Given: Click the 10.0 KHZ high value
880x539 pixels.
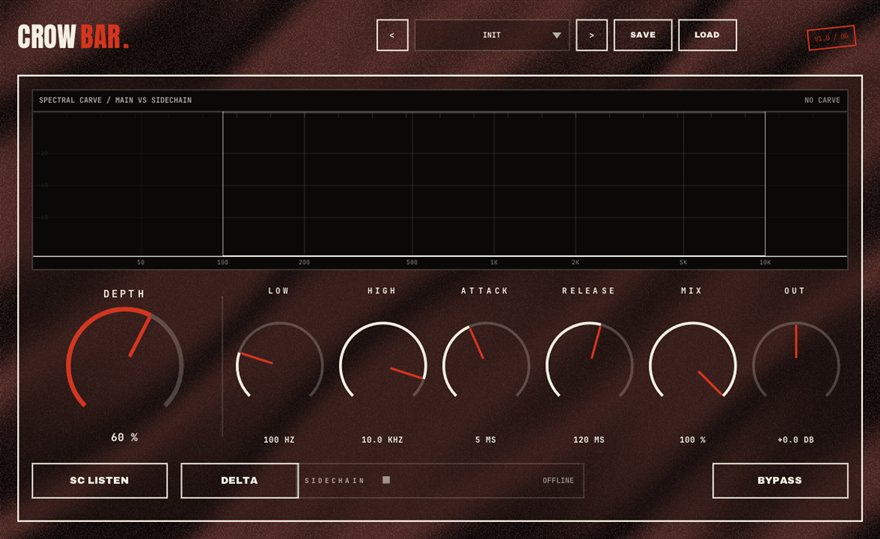Looking at the screenshot, I should coord(382,440).
